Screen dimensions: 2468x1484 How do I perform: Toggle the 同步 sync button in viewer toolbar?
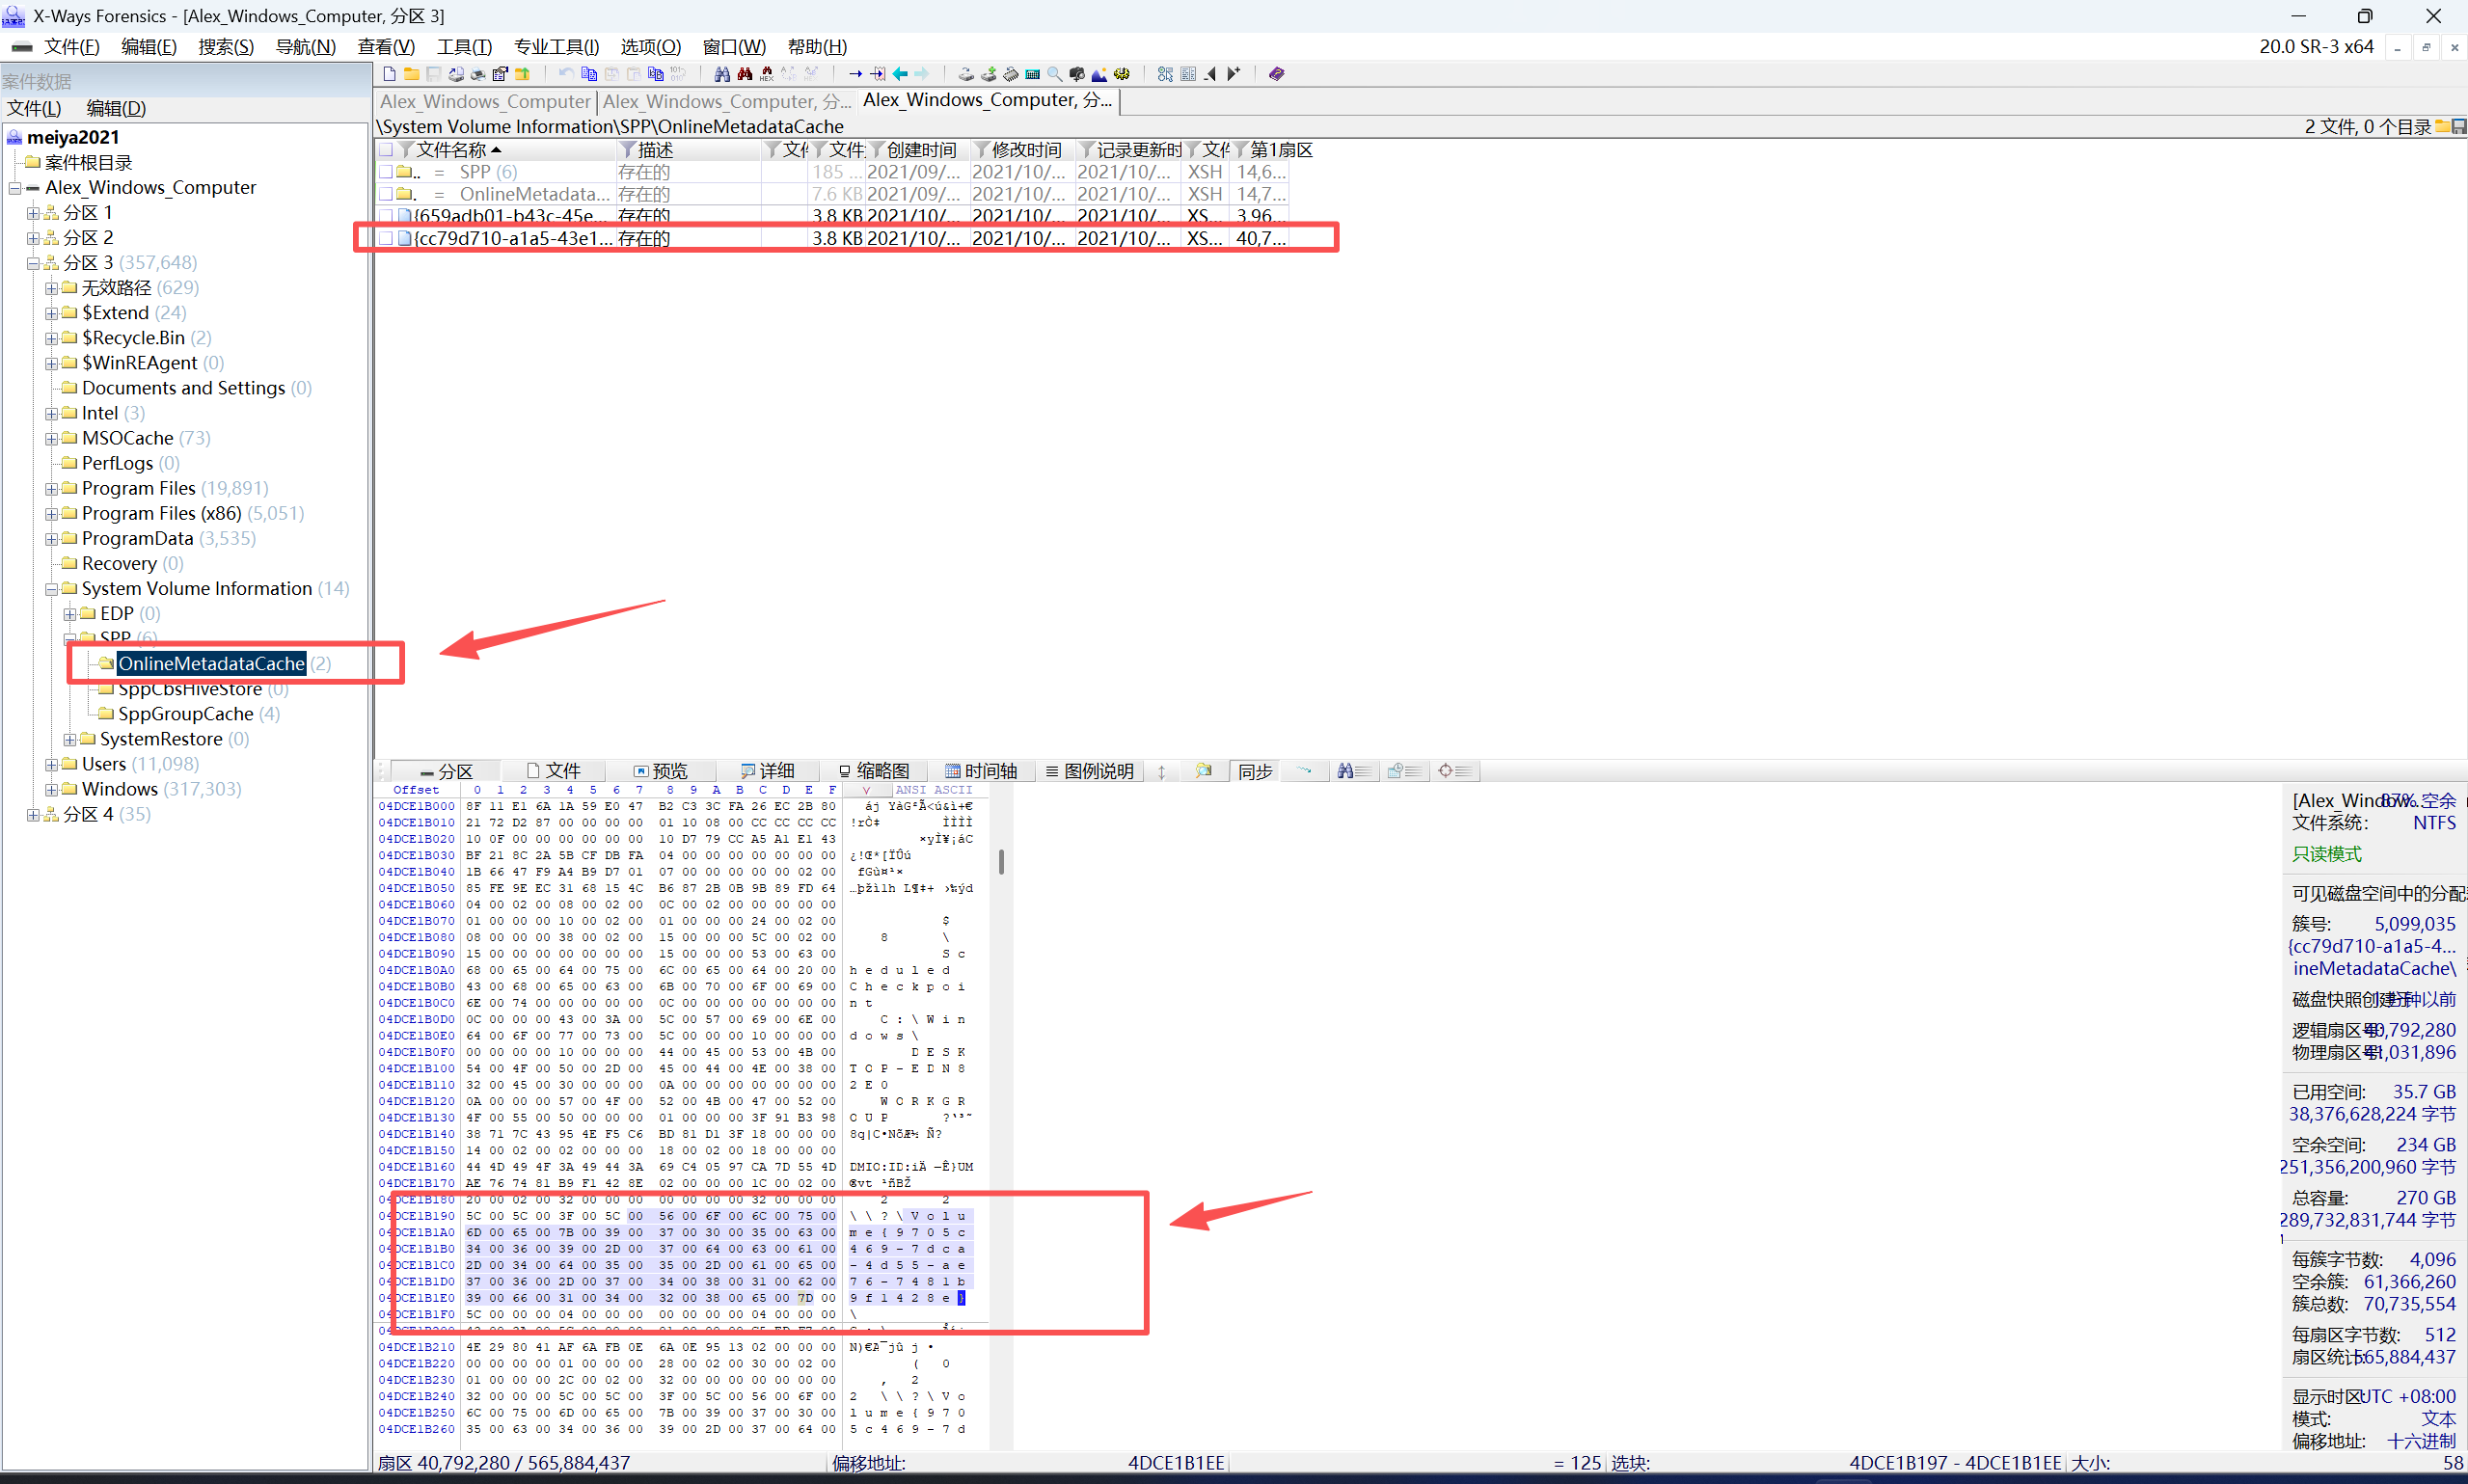tap(1254, 770)
